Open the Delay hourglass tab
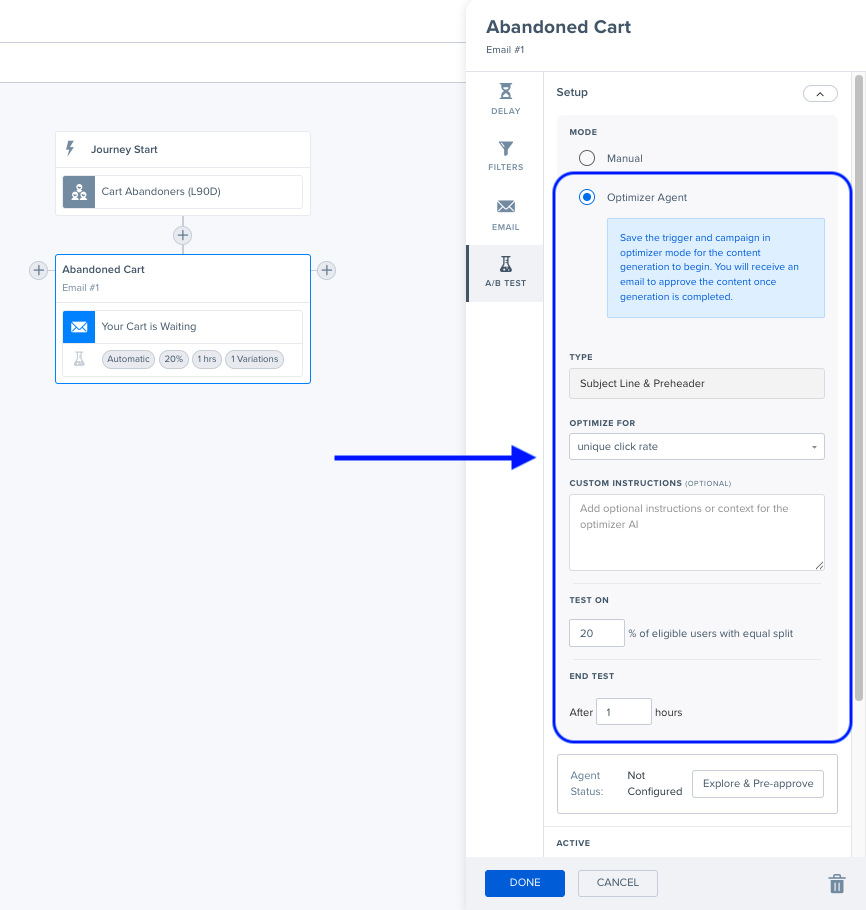Image resolution: width=866 pixels, height=910 pixels. [x=505, y=98]
